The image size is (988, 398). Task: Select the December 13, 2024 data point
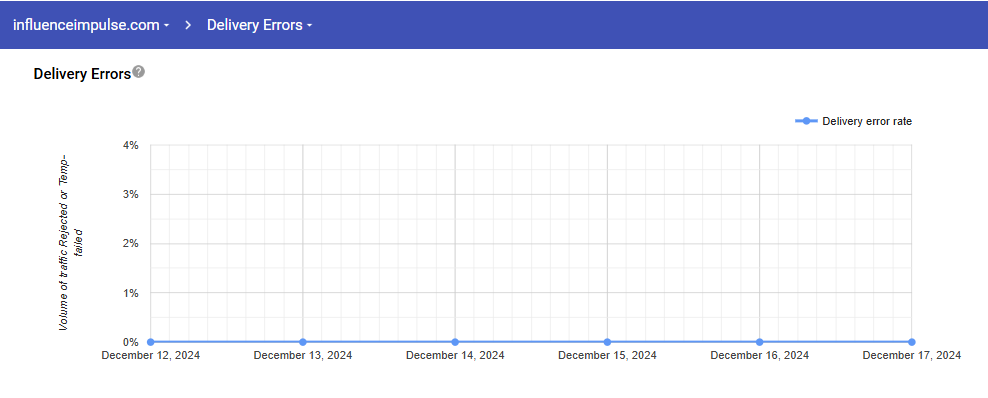tap(303, 342)
